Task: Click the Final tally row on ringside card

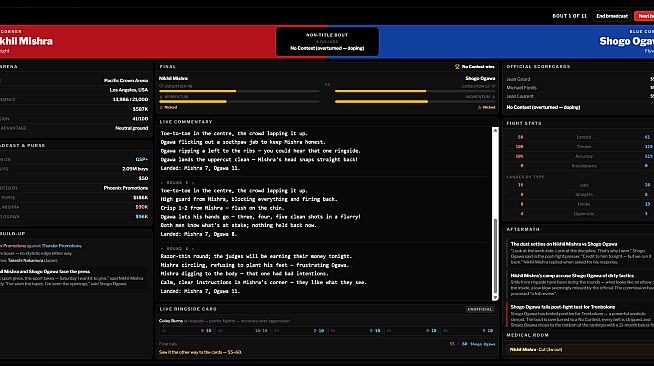Action: (x=327, y=344)
